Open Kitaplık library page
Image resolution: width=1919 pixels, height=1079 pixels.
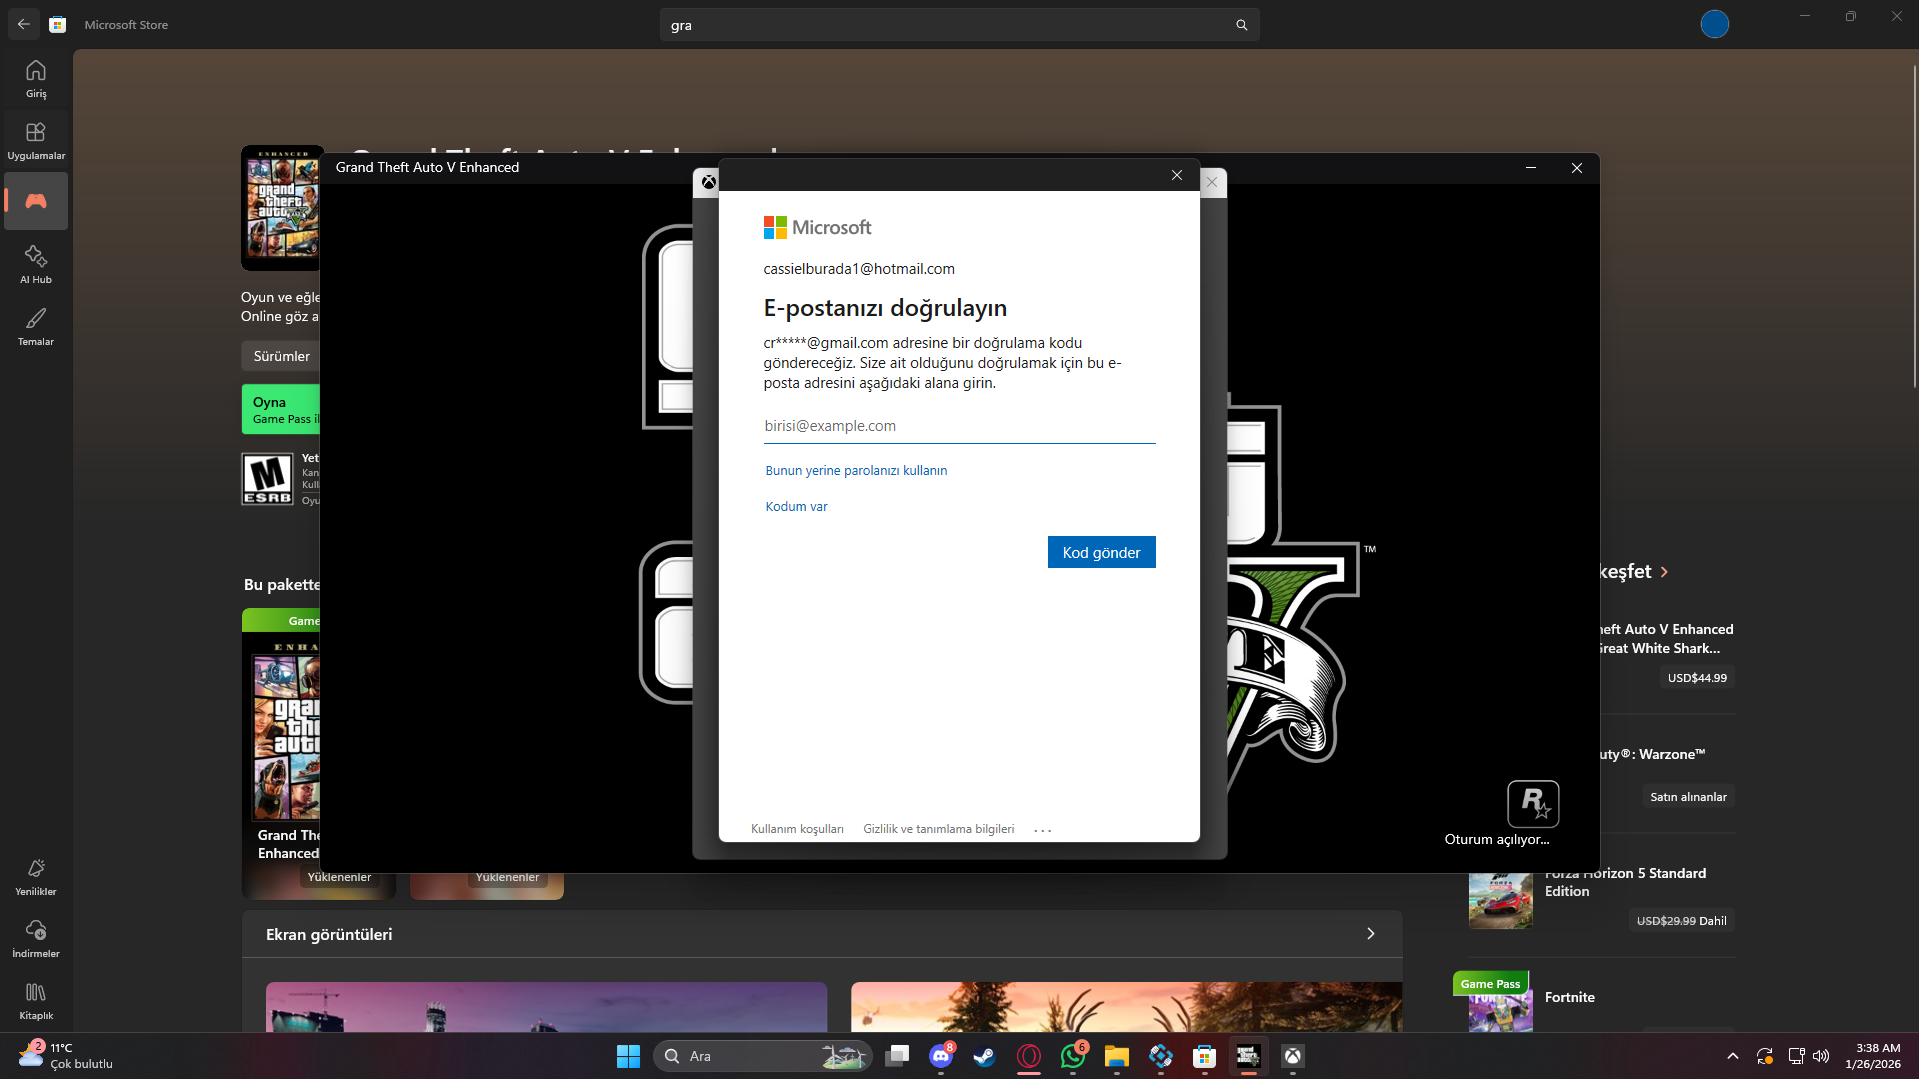tap(36, 1000)
